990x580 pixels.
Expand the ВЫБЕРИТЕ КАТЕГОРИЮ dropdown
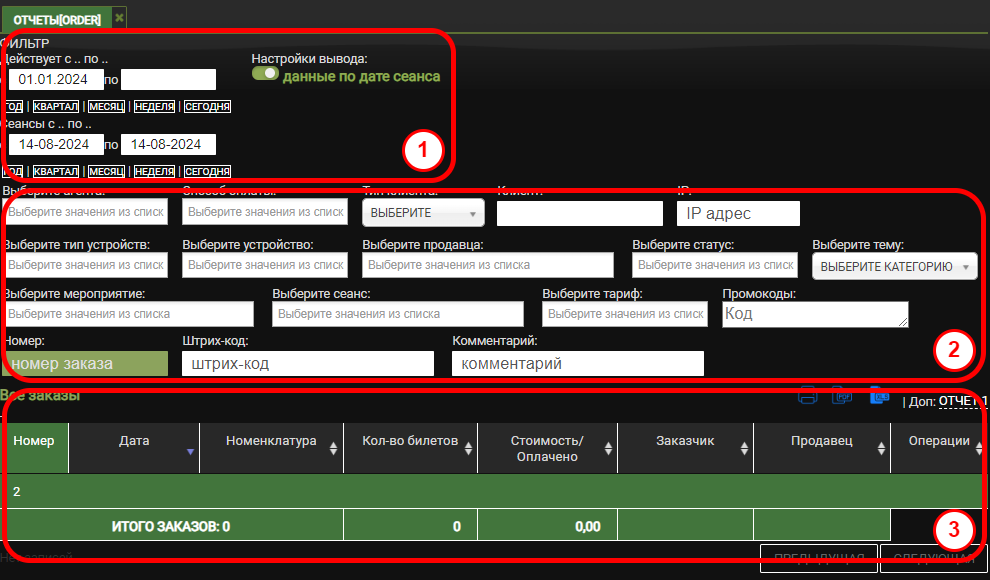894,266
